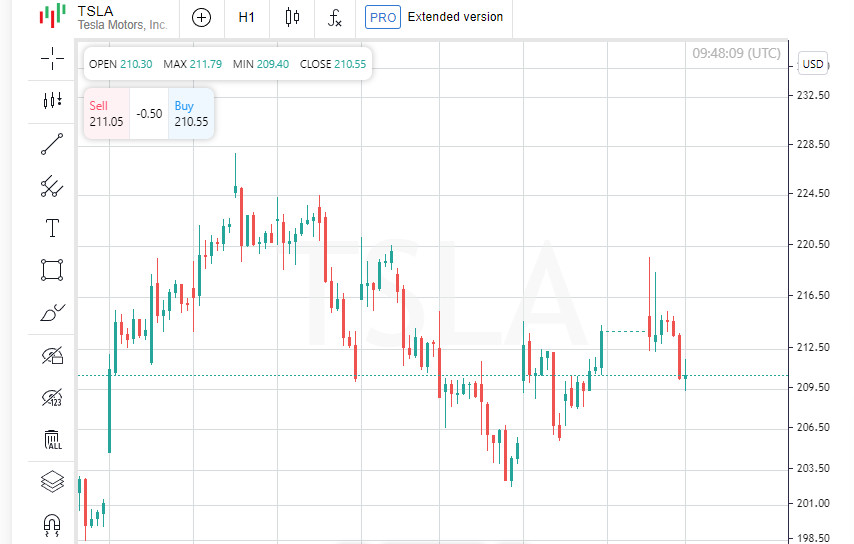Image resolution: width=854 pixels, height=544 pixels.
Task: Click the 209.50 price axis label
Action: [813, 387]
